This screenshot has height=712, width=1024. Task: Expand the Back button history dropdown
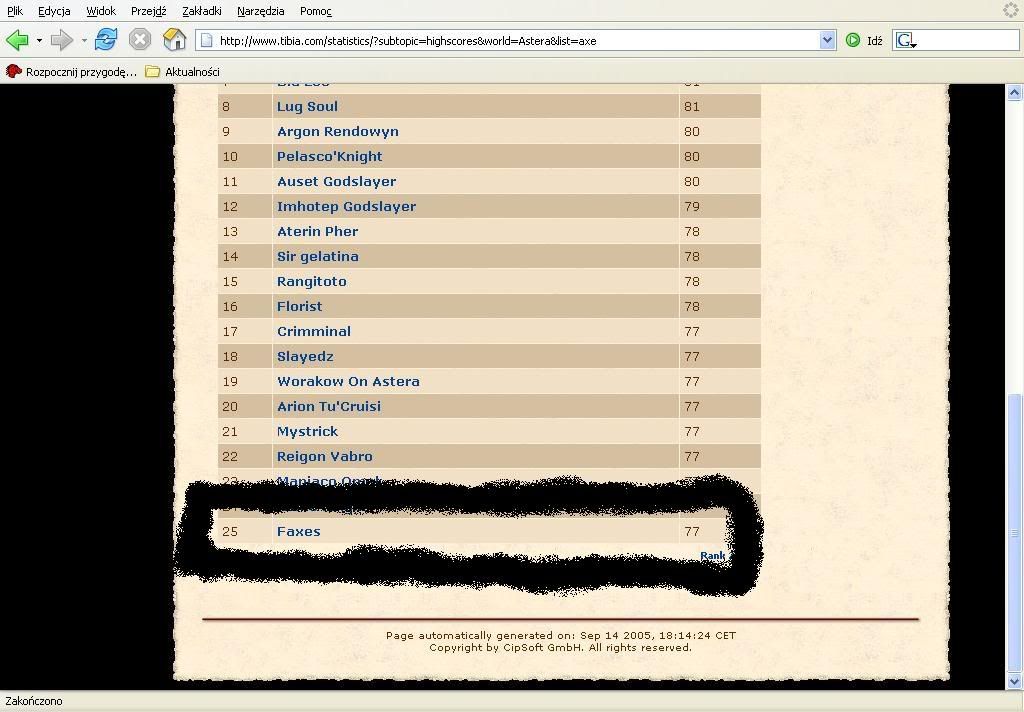39,41
